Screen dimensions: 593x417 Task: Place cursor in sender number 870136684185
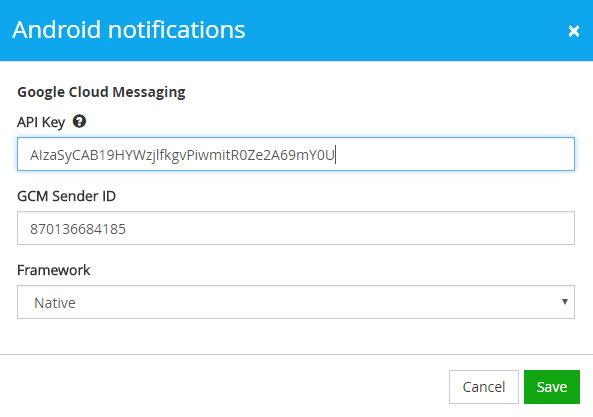coord(78,229)
